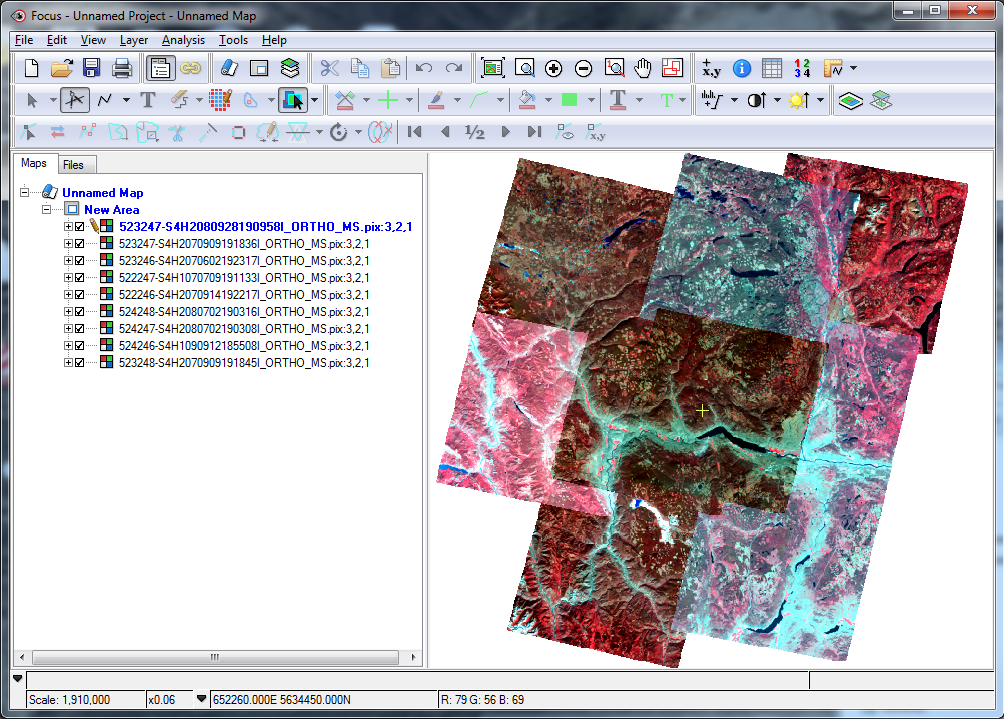Select the Pan hand tool

pos(642,68)
